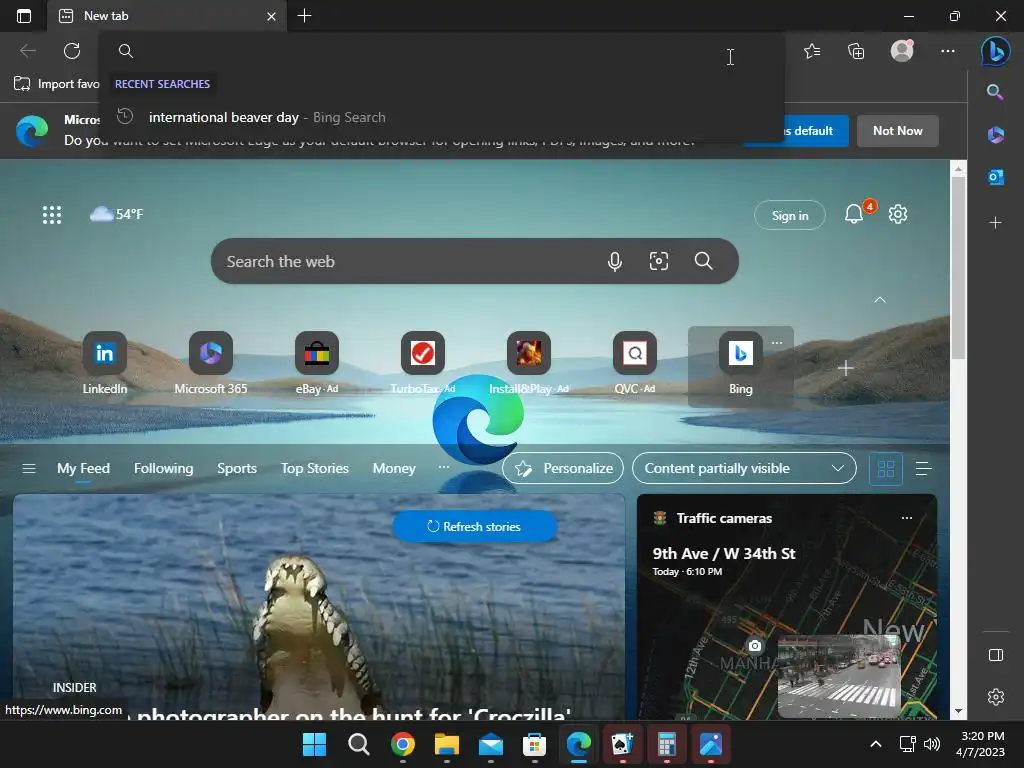This screenshot has width=1024, height=768.
Task: Click the Personalize button
Action: [563, 468]
